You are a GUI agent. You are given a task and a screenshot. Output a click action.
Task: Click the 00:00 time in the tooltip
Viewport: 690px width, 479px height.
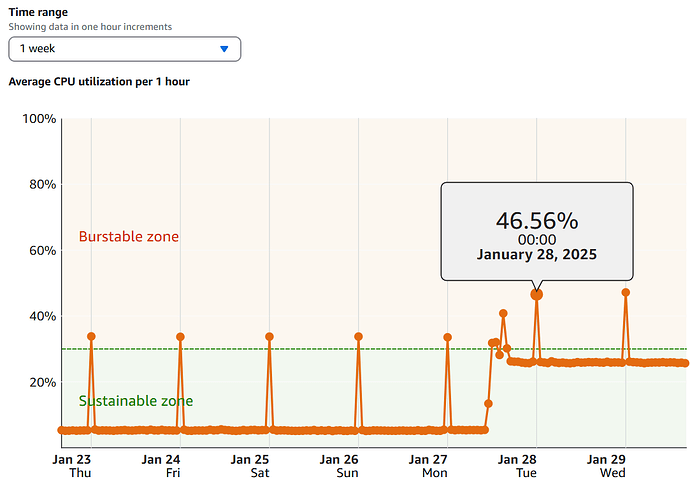[537, 240]
